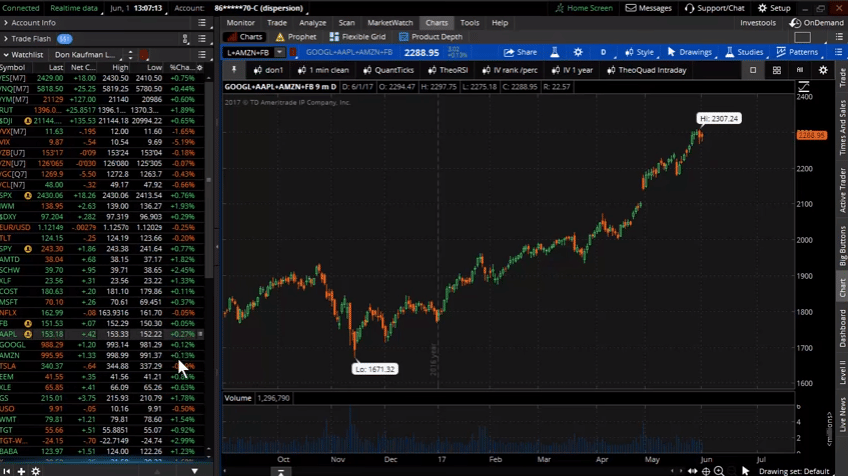Click Support/Chat headset icon
This screenshot has height=476, width=848.
tap(715, 8)
